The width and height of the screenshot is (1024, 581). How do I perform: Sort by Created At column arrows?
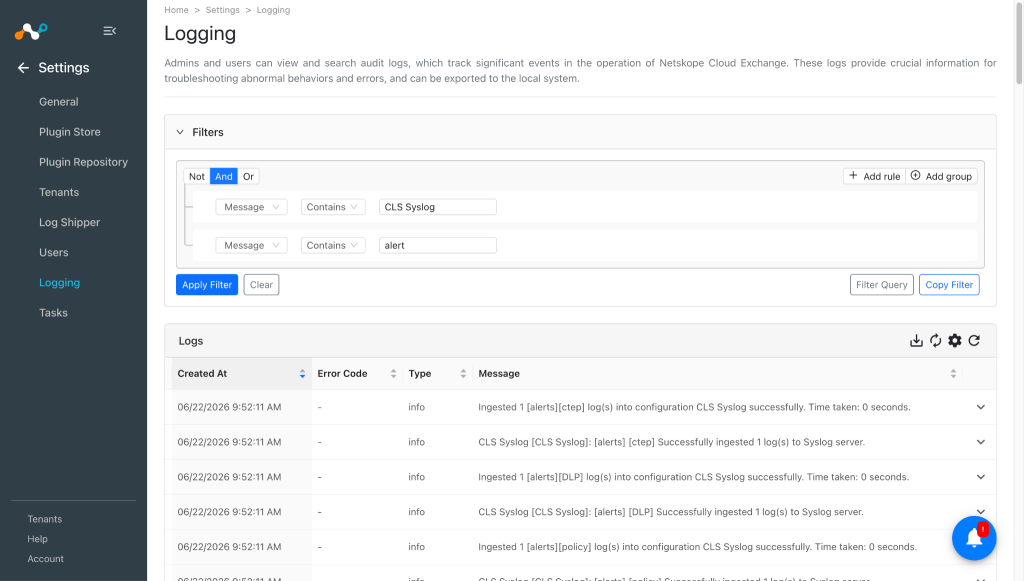(302, 373)
